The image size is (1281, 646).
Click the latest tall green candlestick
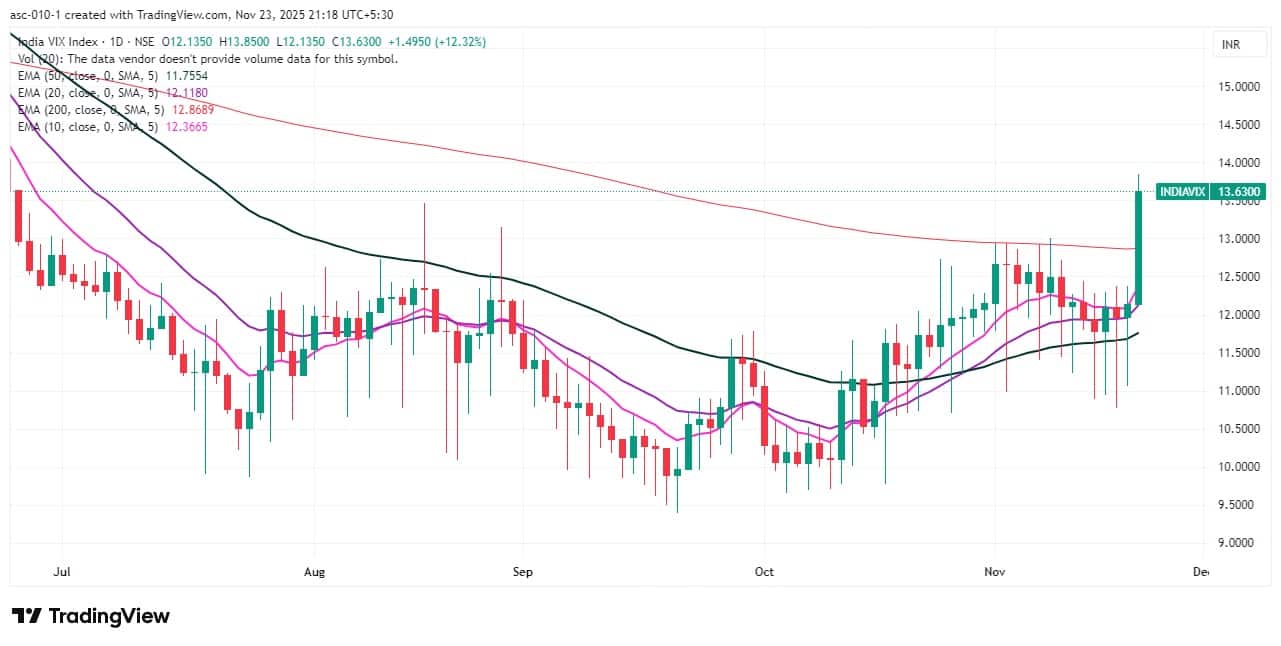[x=1139, y=247]
